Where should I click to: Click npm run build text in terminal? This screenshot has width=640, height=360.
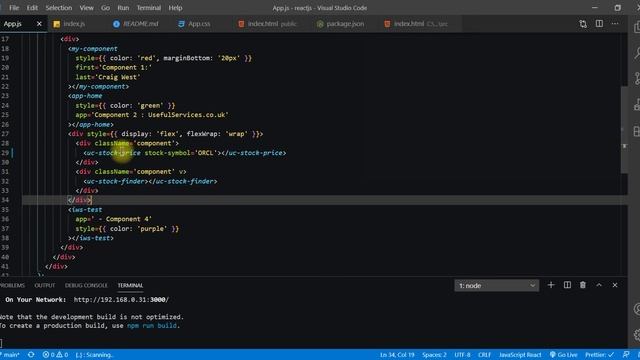click(152, 326)
